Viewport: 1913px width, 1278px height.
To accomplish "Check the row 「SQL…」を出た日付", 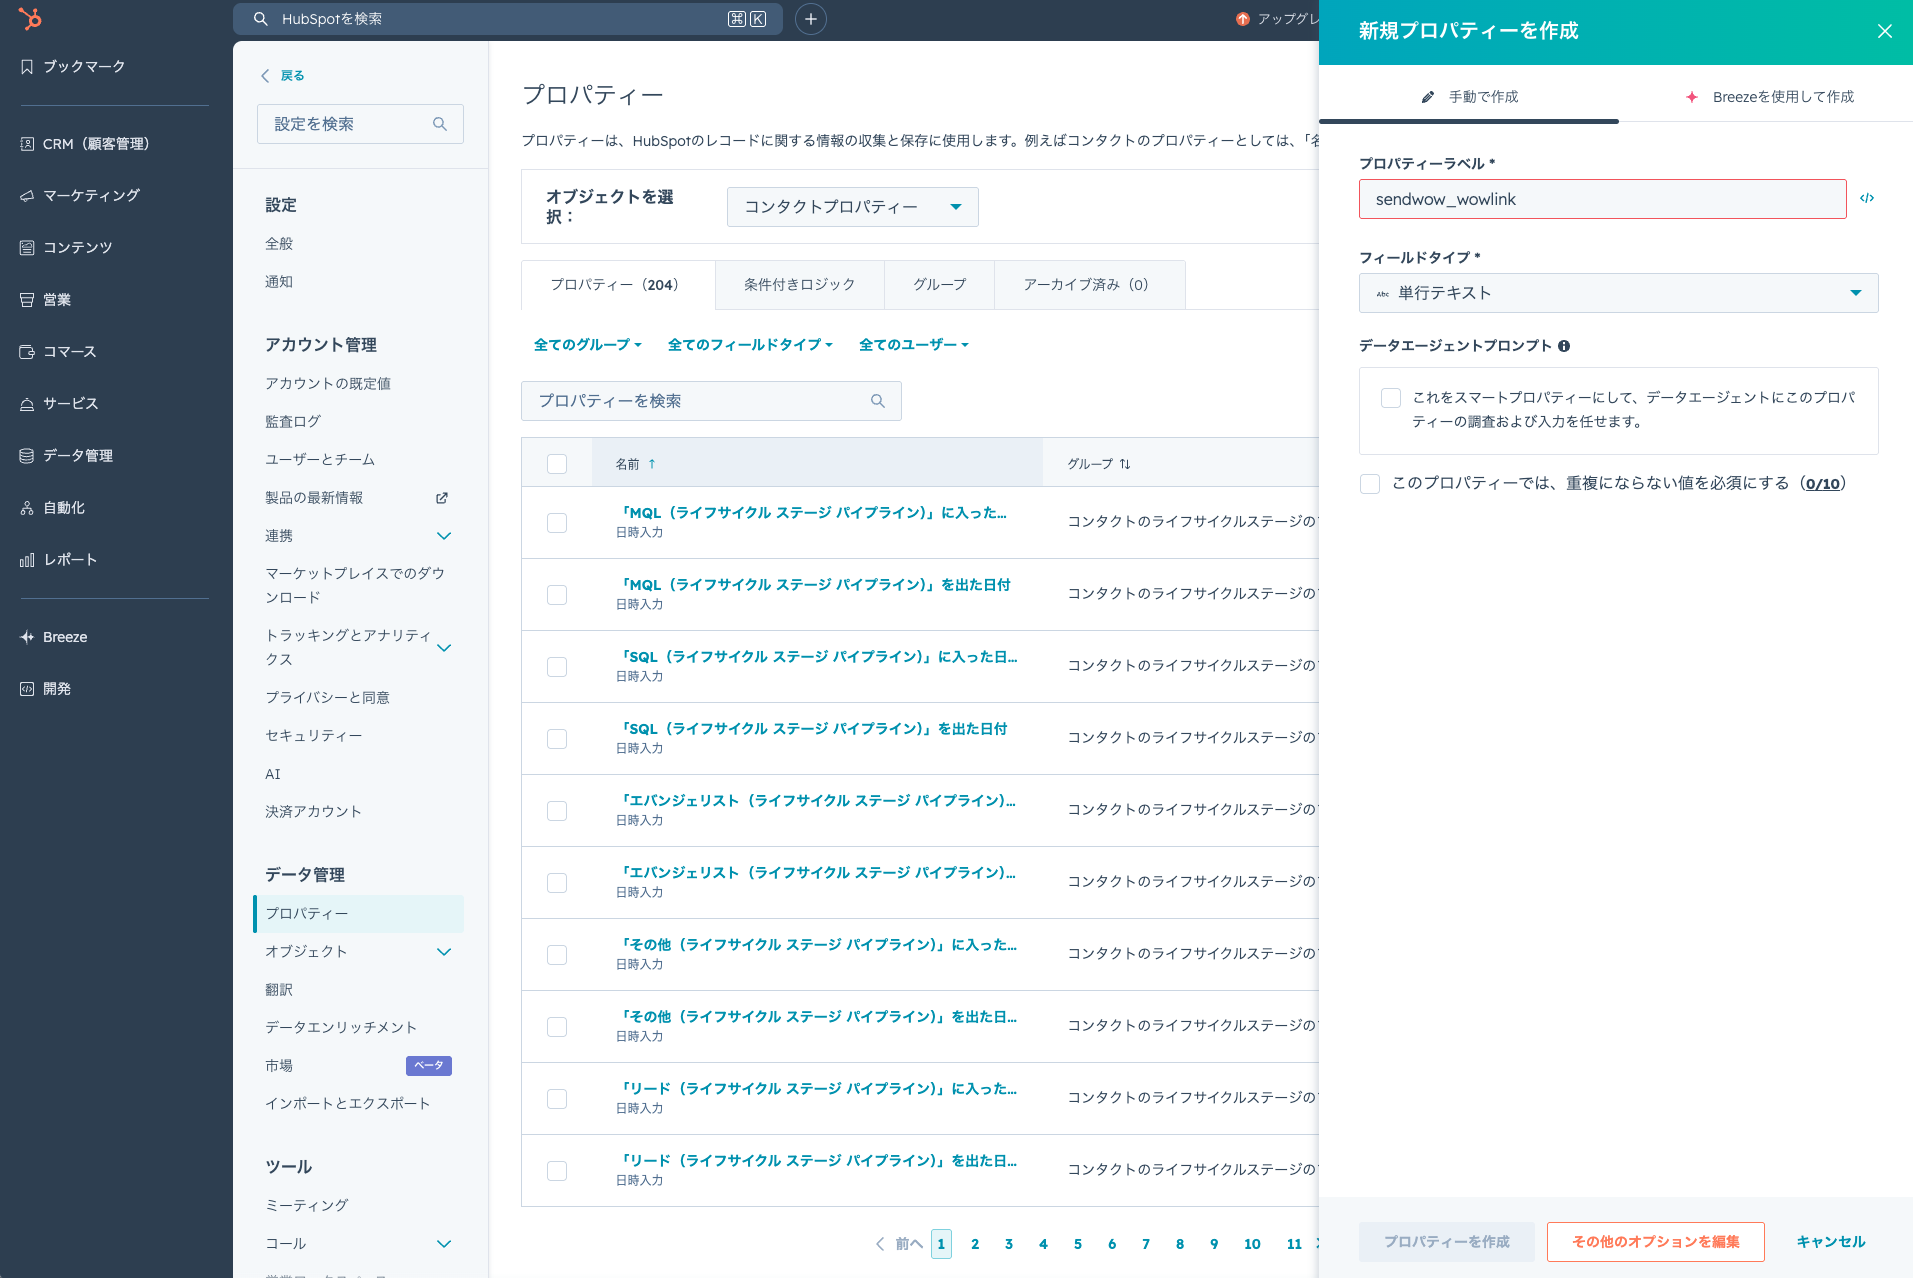I will point(557,739).
